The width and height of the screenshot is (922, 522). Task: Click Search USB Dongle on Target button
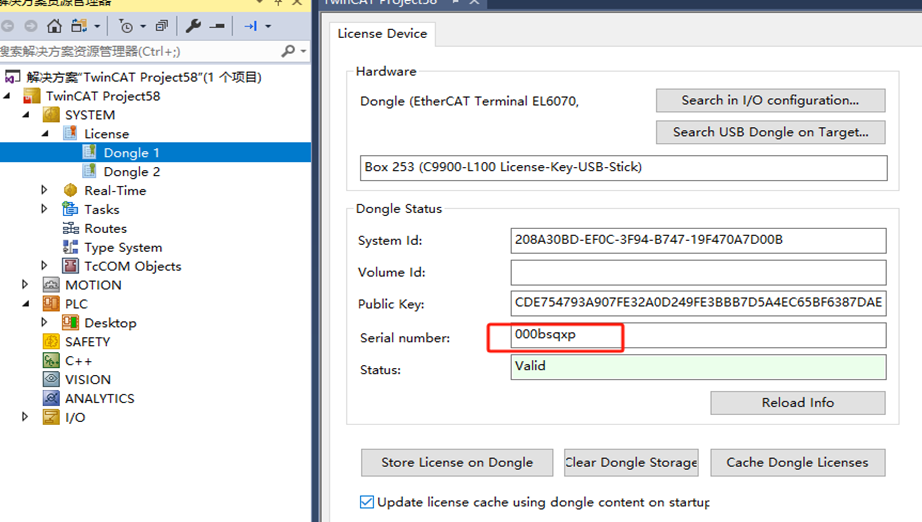tap(770, 132)
